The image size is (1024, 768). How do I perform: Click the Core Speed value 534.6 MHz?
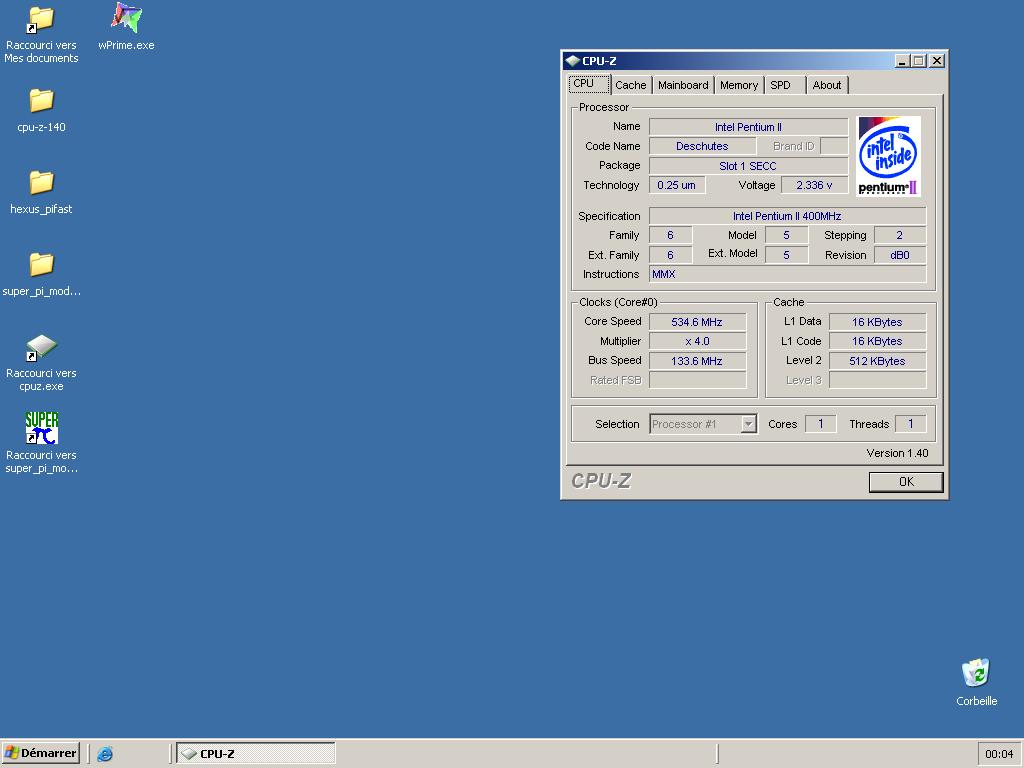(697, 322)
